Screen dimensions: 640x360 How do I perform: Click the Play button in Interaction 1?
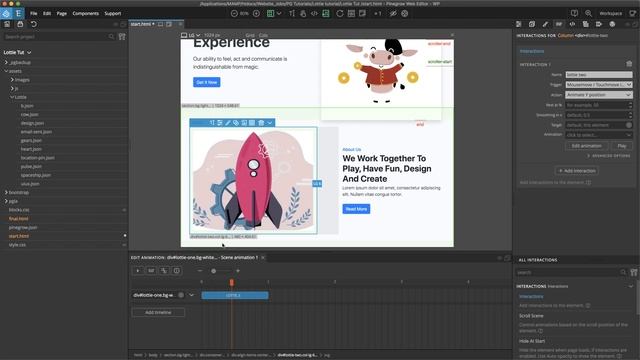[622, 146]
